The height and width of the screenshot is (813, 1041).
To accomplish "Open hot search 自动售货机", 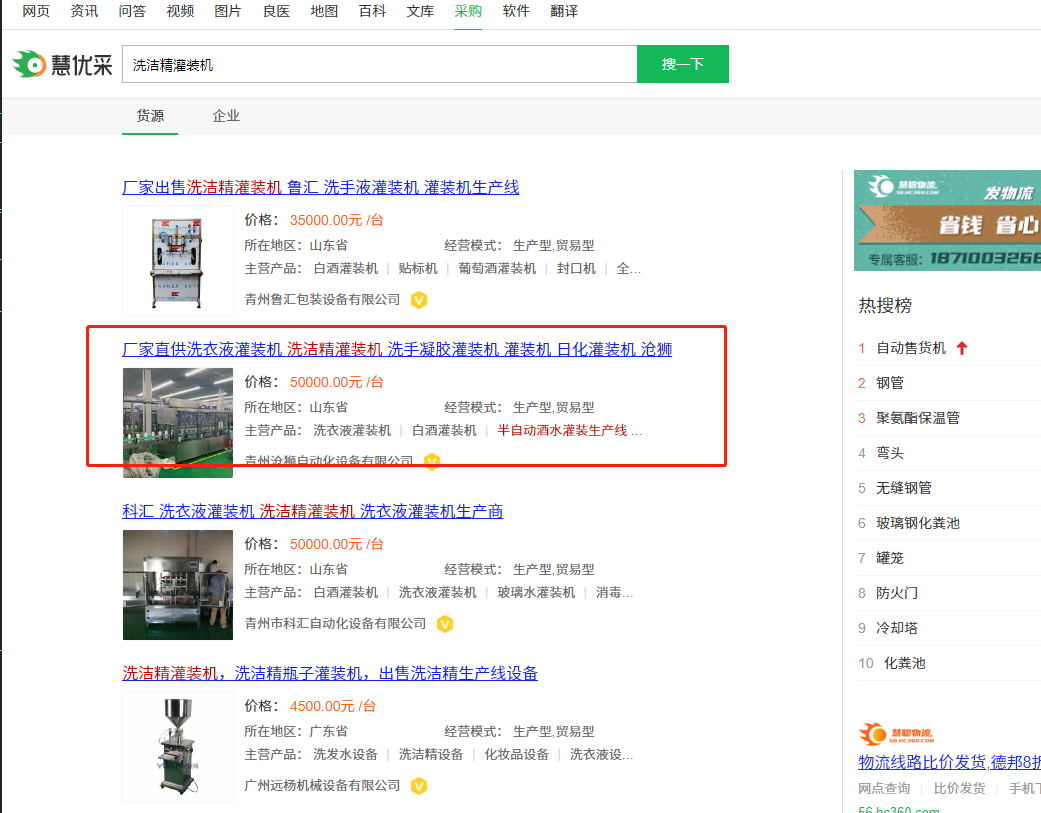I will pyautogui.click(x=911, y=348).
